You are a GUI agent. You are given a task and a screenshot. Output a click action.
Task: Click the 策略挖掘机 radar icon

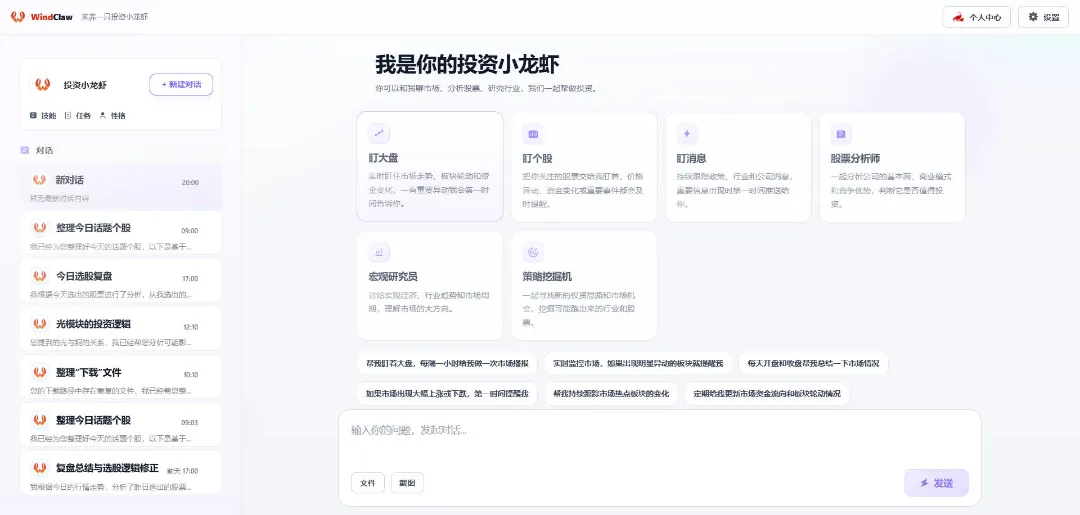pyautogui.click(x=532, y=253)
